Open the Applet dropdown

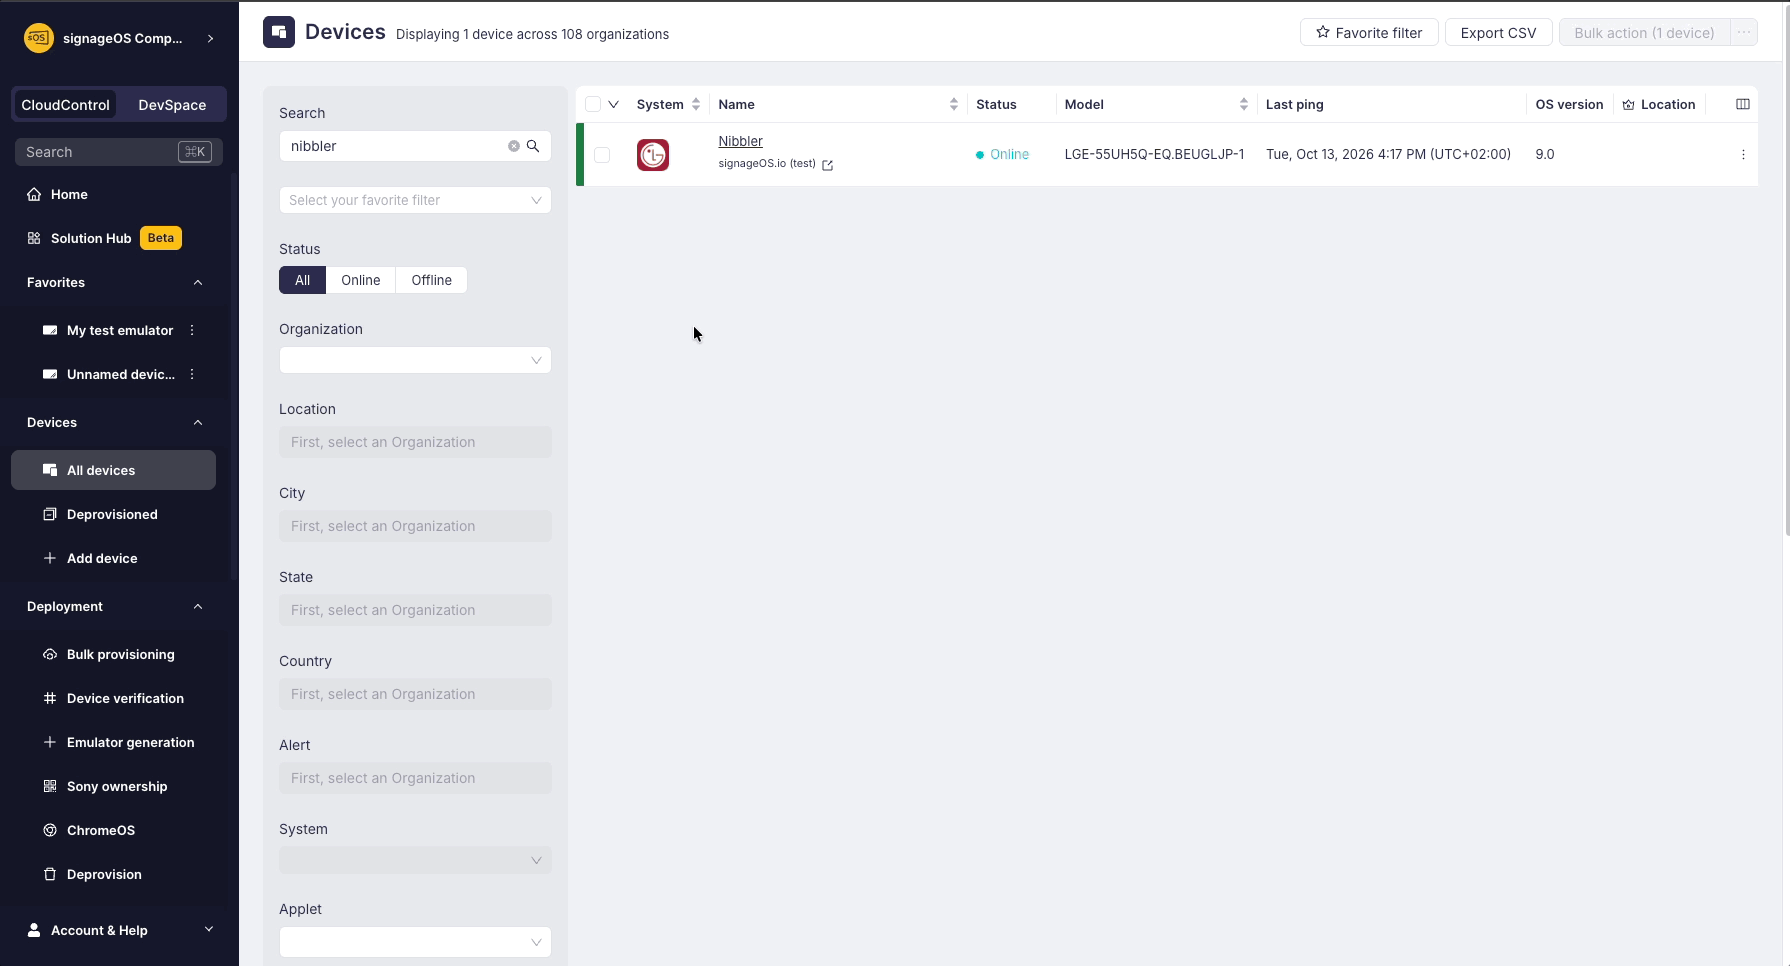(415, 942)
